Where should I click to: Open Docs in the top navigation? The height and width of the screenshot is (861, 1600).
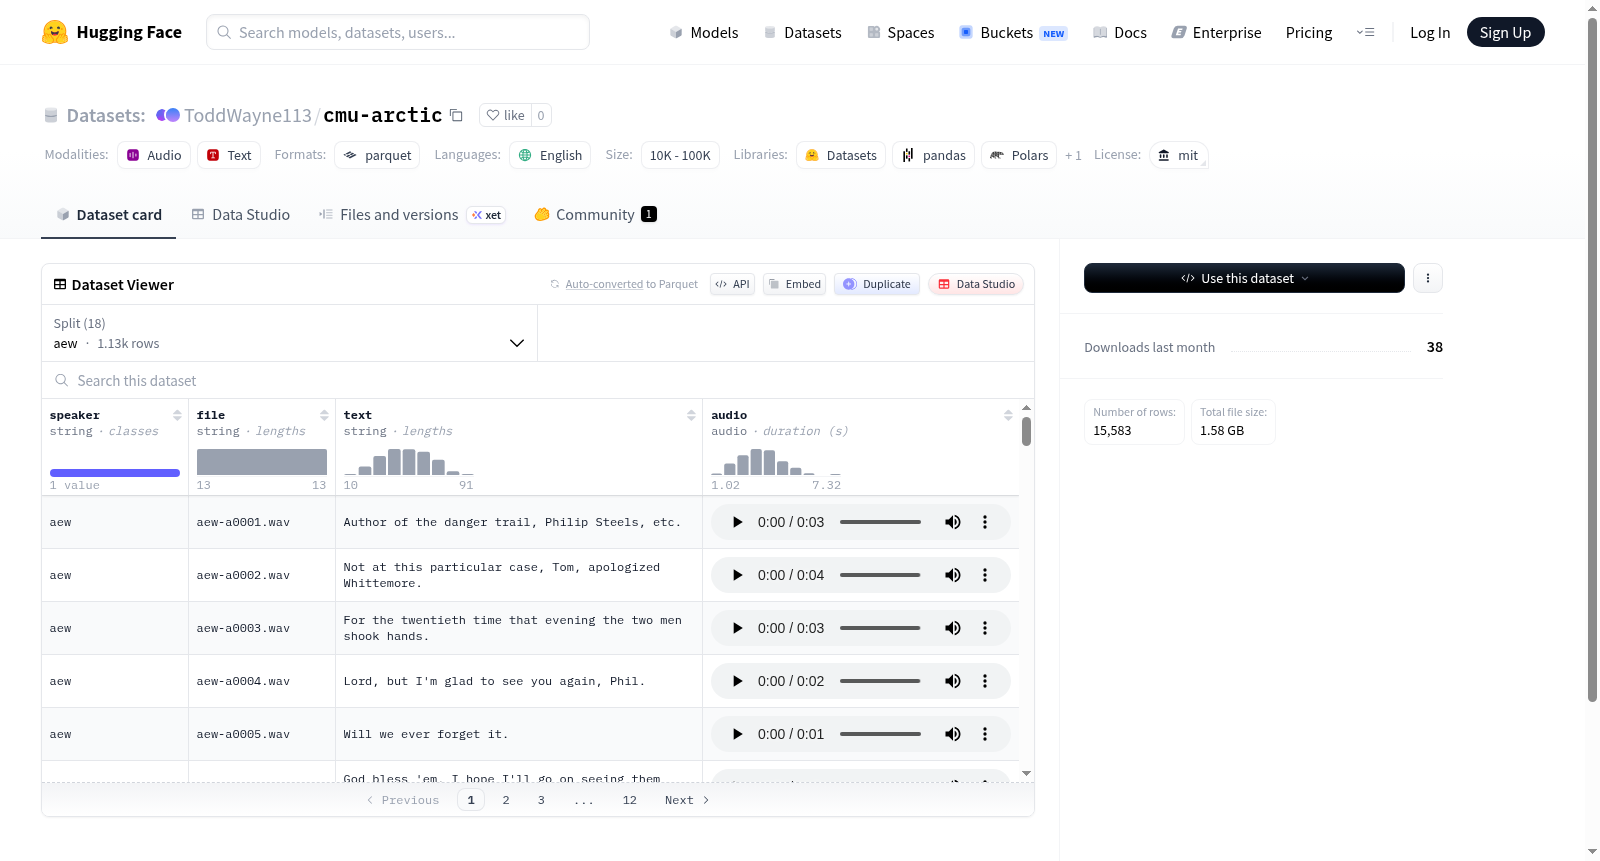tap(1120, 32)
